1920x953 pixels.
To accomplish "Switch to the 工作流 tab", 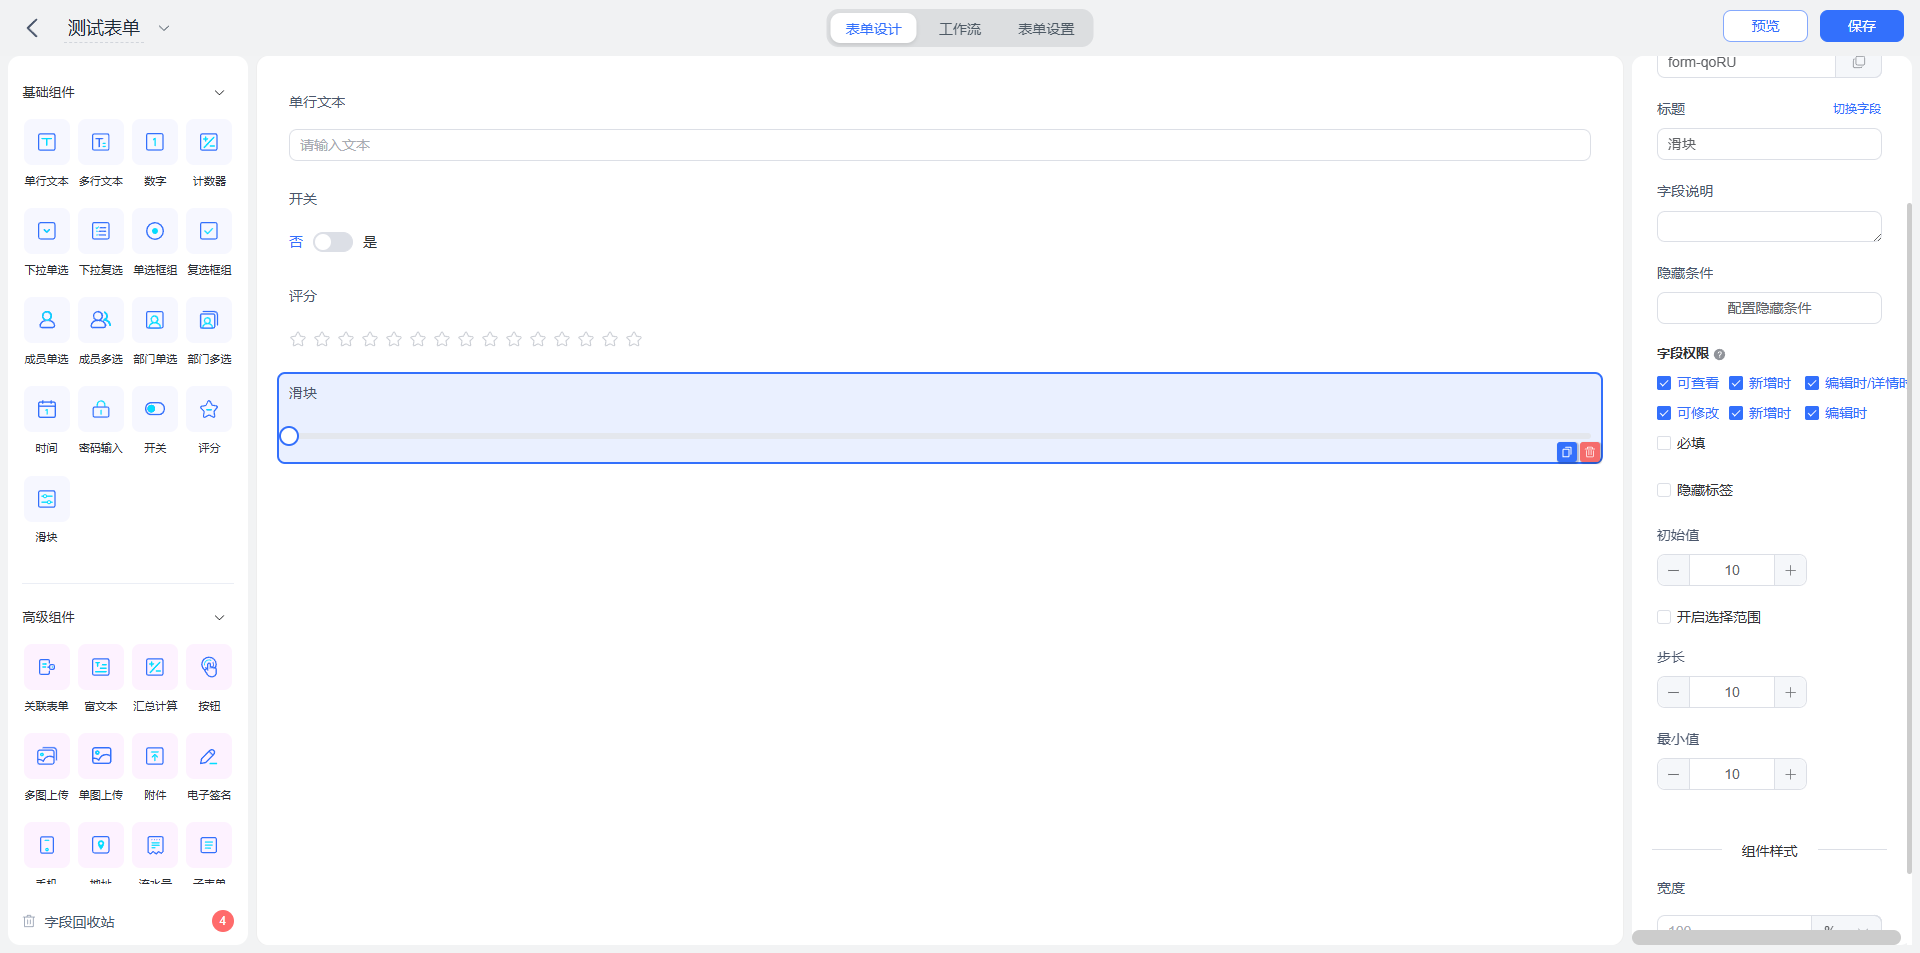I will (960, 29).
